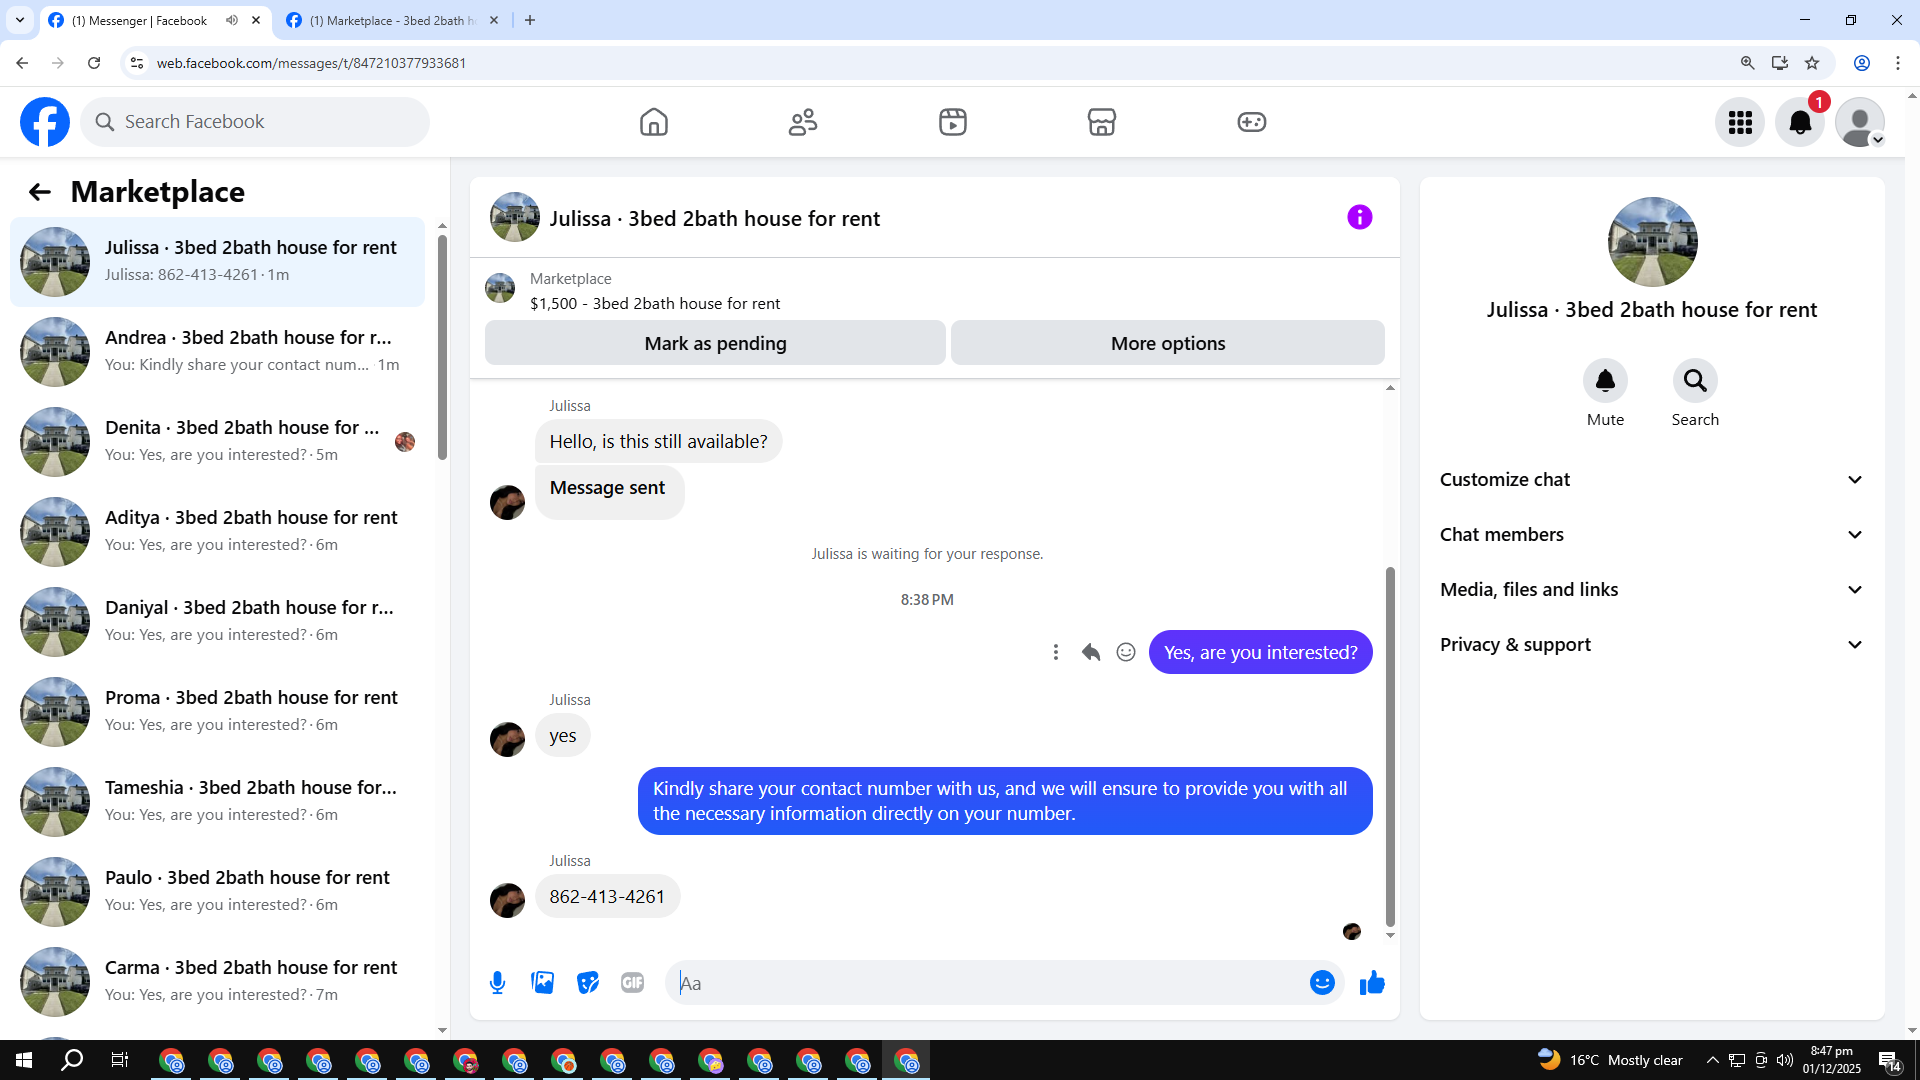Expand Media, files and links section
This screenshot has height=1080, width=1920.
click(x=1652, y=590)
